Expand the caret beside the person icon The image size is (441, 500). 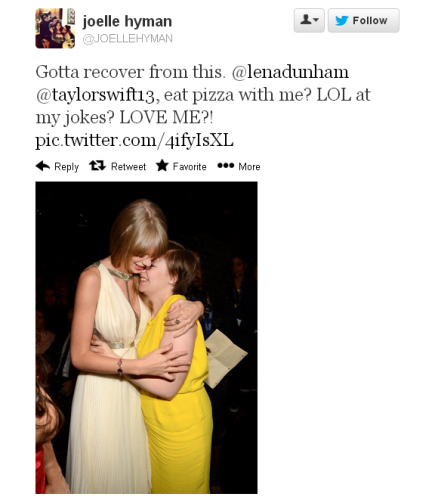(x=316, y=20)
